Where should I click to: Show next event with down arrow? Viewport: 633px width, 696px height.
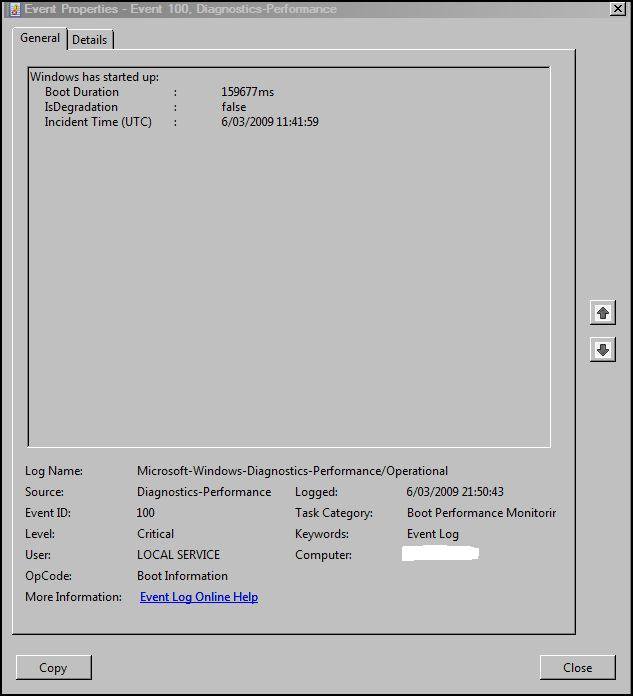(602, 350)
